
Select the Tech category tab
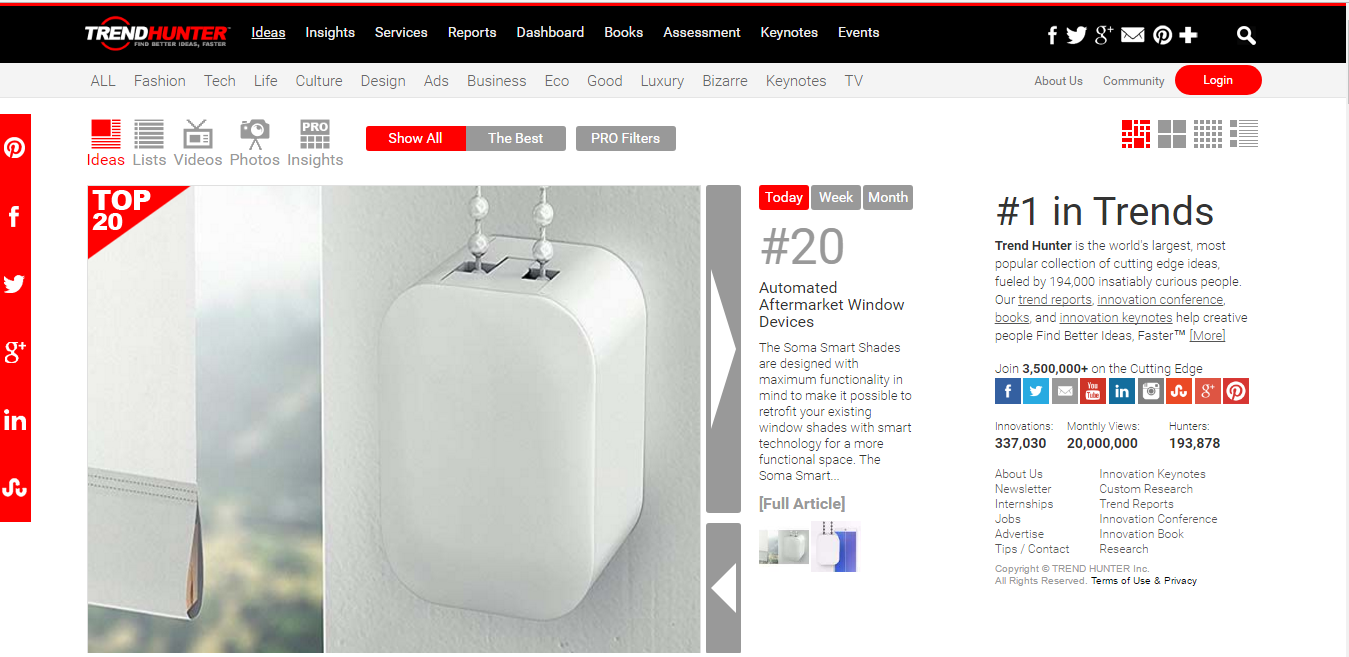coord(220,81)
